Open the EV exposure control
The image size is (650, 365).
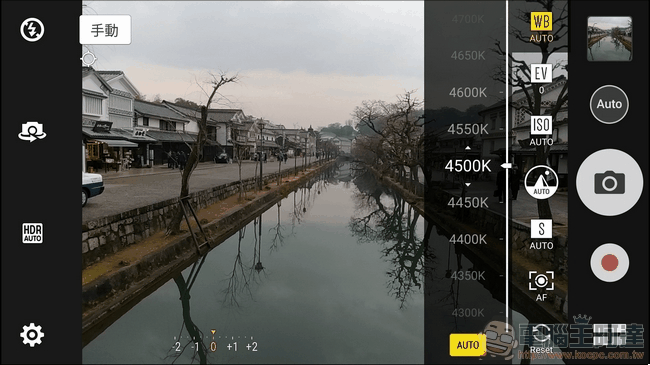pos(541,78)
